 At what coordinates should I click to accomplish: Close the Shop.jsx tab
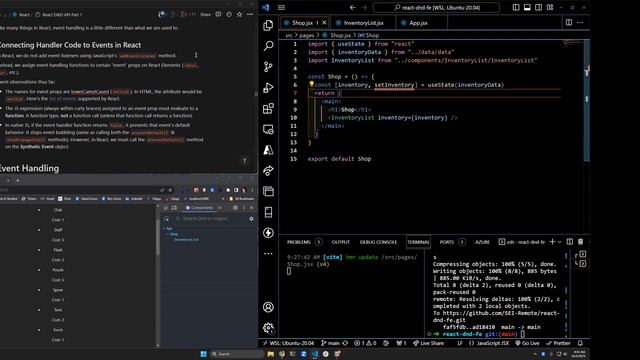(324, 23)
